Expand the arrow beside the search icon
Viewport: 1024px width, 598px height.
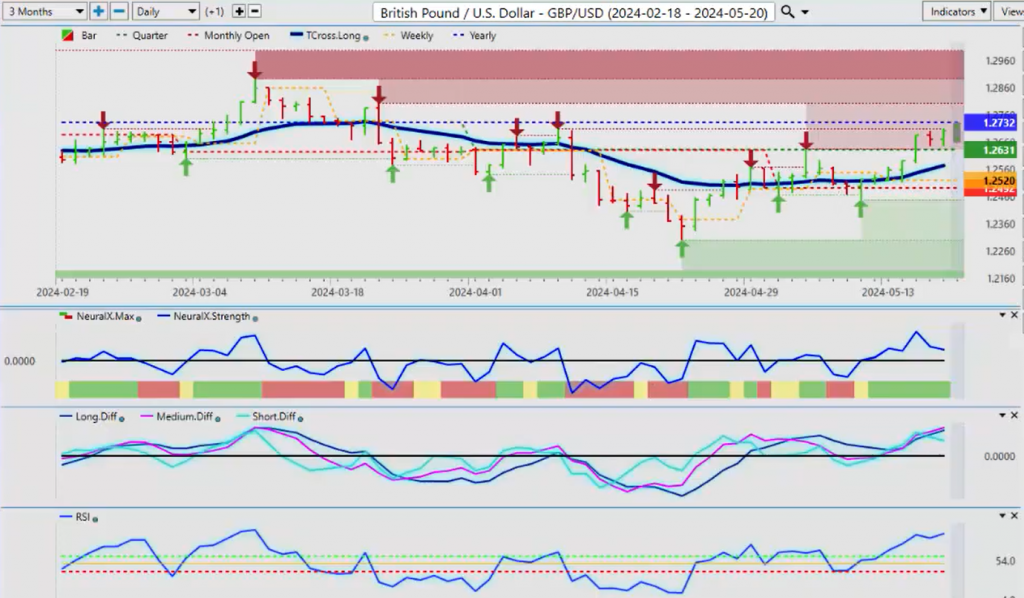(x=806, y=12)
